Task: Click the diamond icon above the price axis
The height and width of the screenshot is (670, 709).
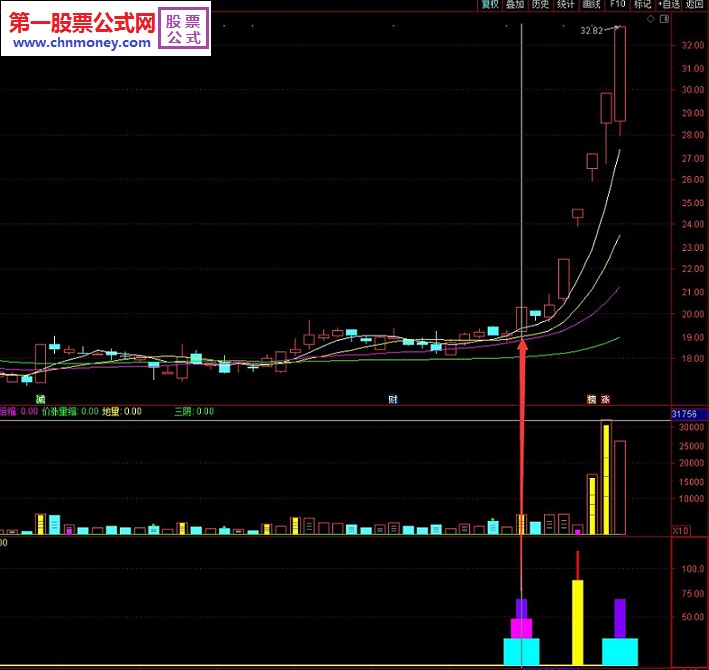Action: pos(651,19)
